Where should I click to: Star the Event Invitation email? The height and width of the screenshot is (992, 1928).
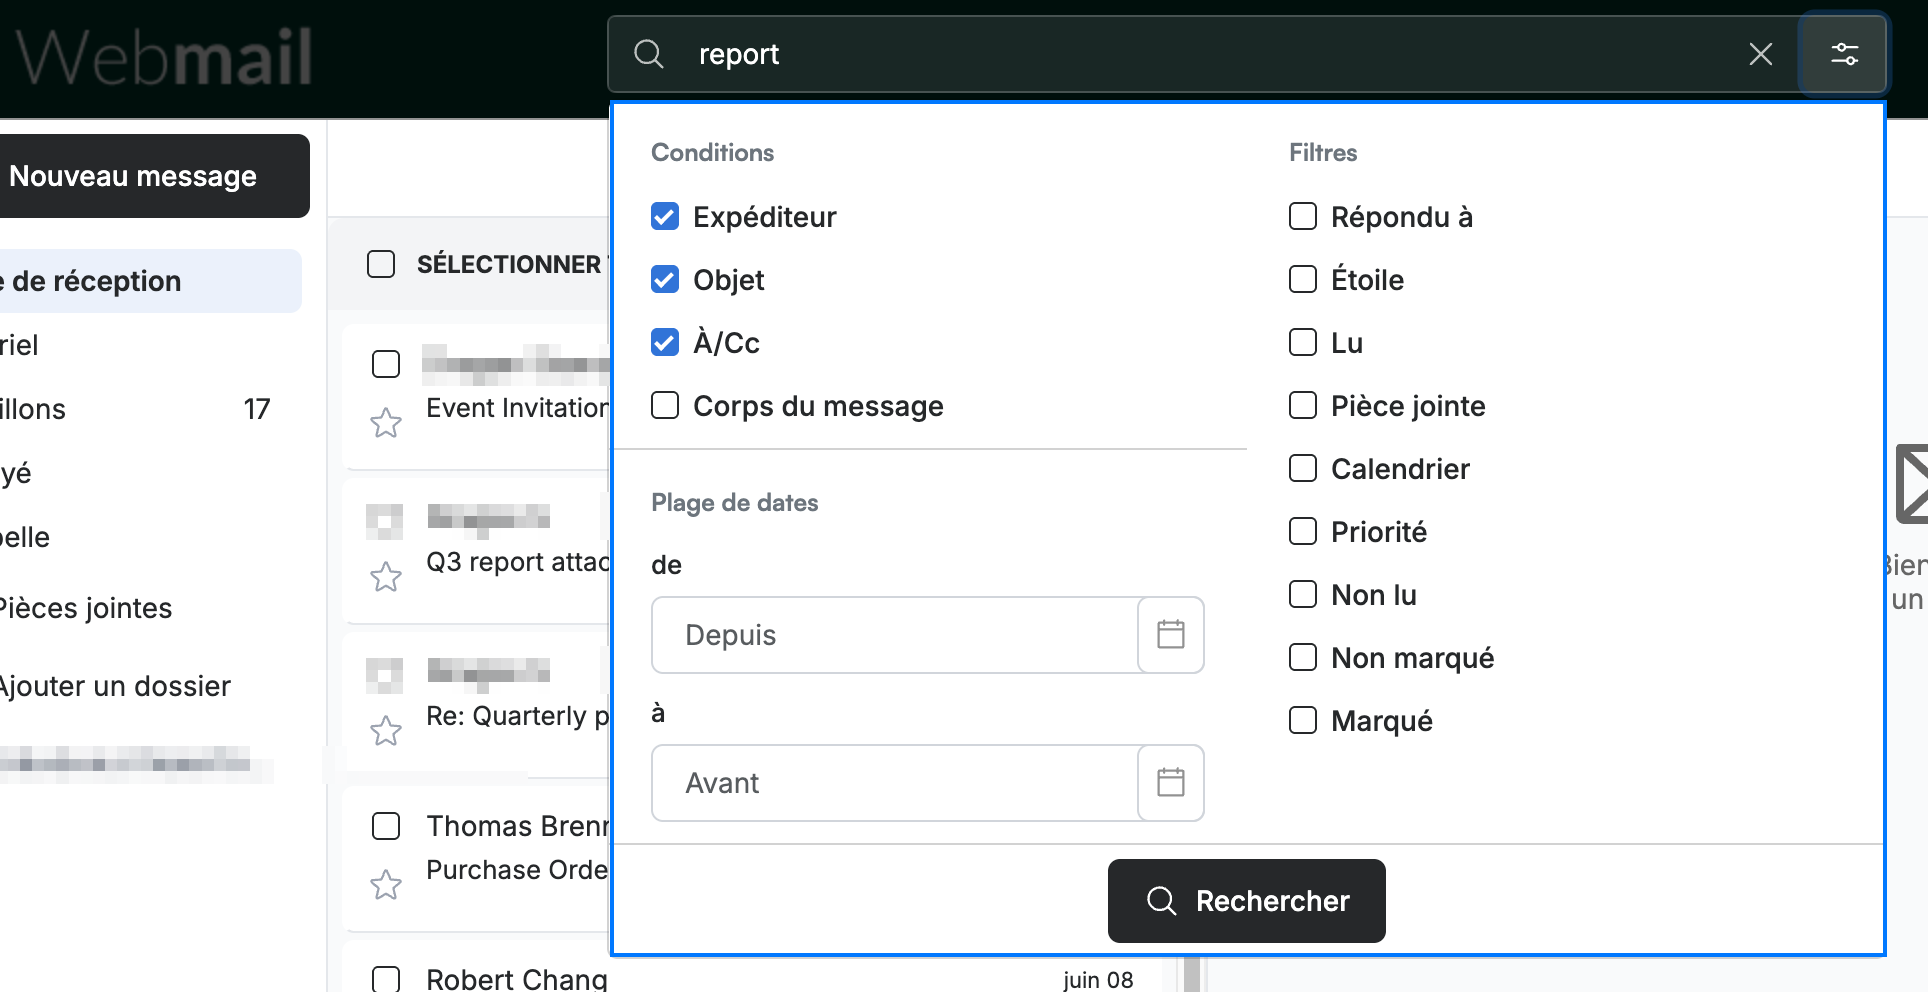click(x=386, y=423)
